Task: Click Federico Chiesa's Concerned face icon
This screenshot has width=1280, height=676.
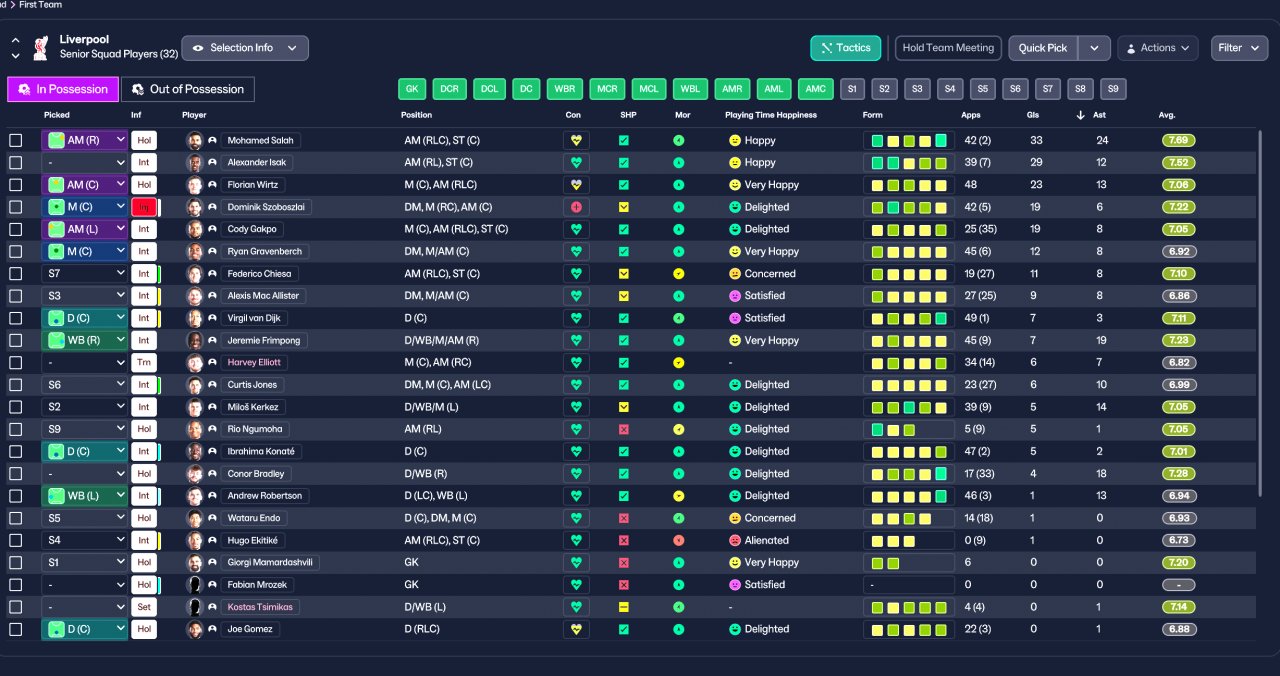Action: click(x=735, y=274)
